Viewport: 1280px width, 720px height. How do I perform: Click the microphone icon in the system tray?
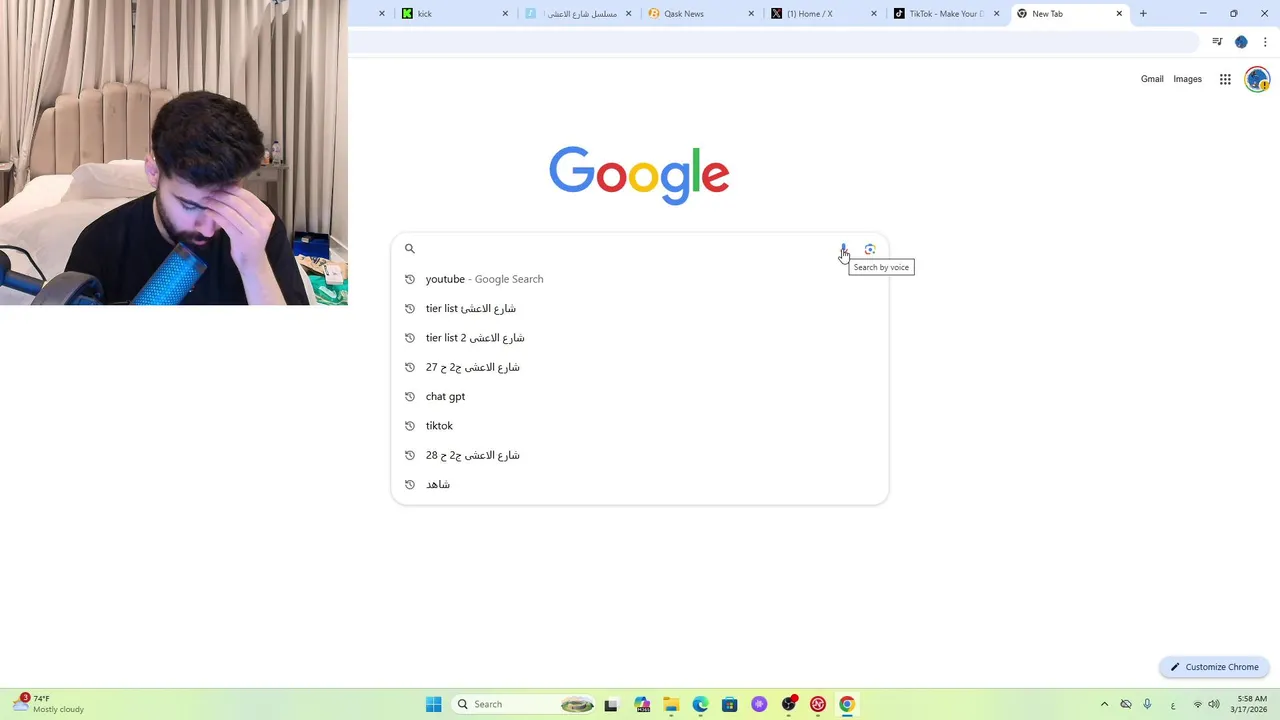point(1147,704)
